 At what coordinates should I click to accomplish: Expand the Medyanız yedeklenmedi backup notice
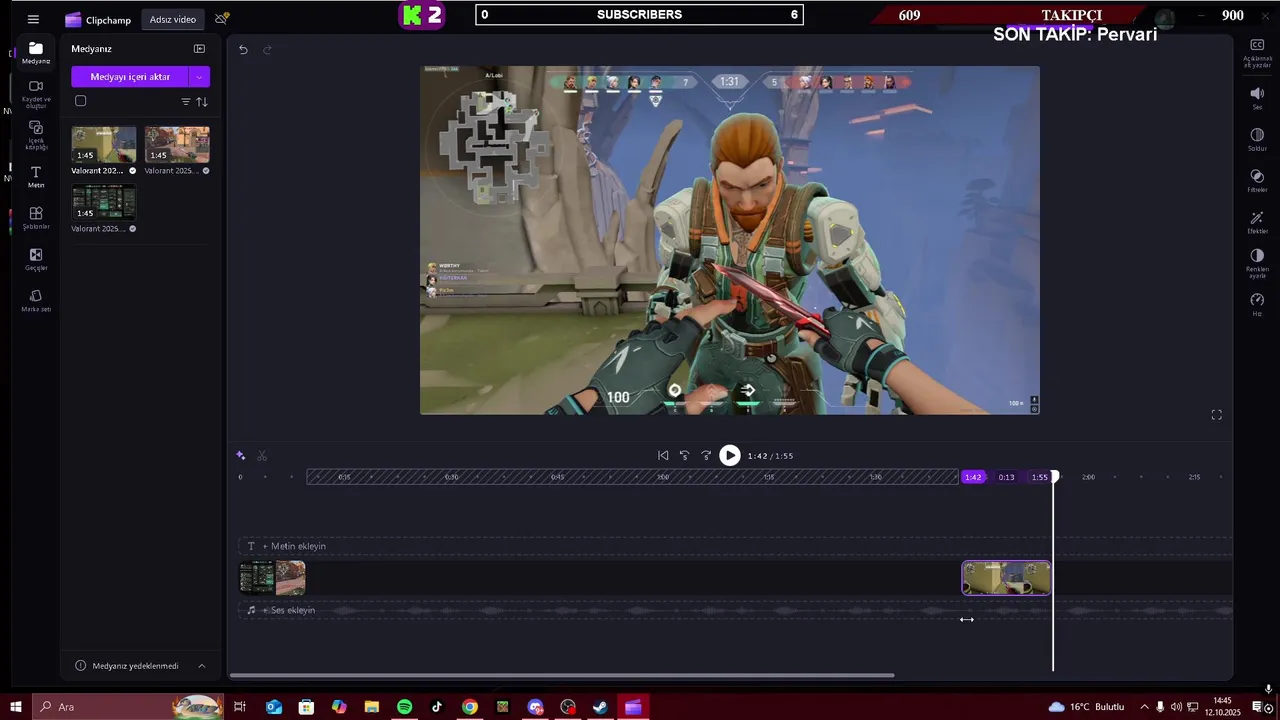tap(201, 666)
